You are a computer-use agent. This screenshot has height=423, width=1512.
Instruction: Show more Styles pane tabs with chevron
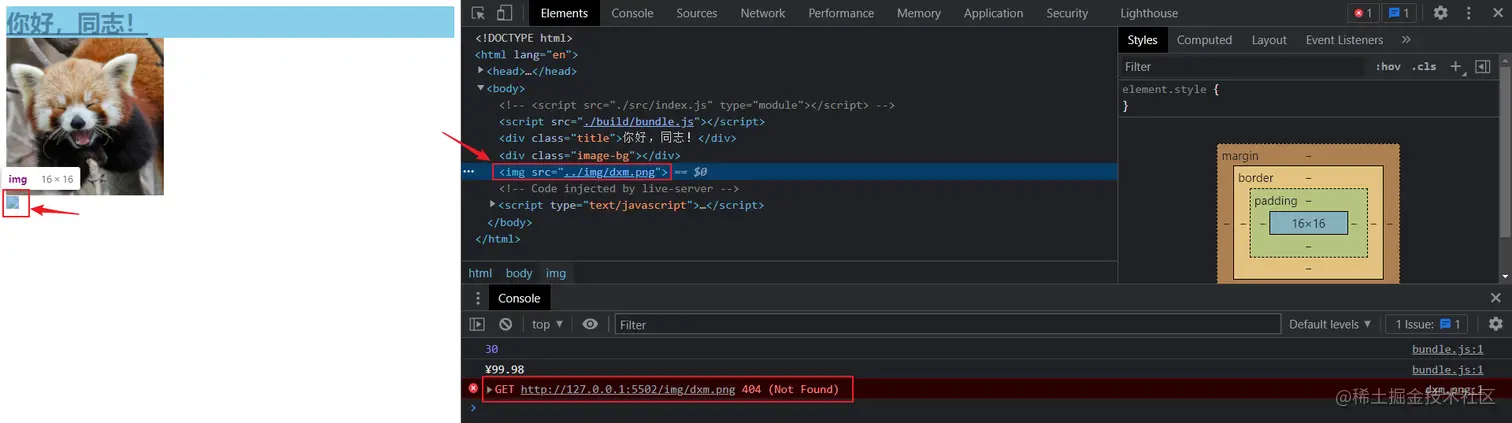(x=1406, y=40)
